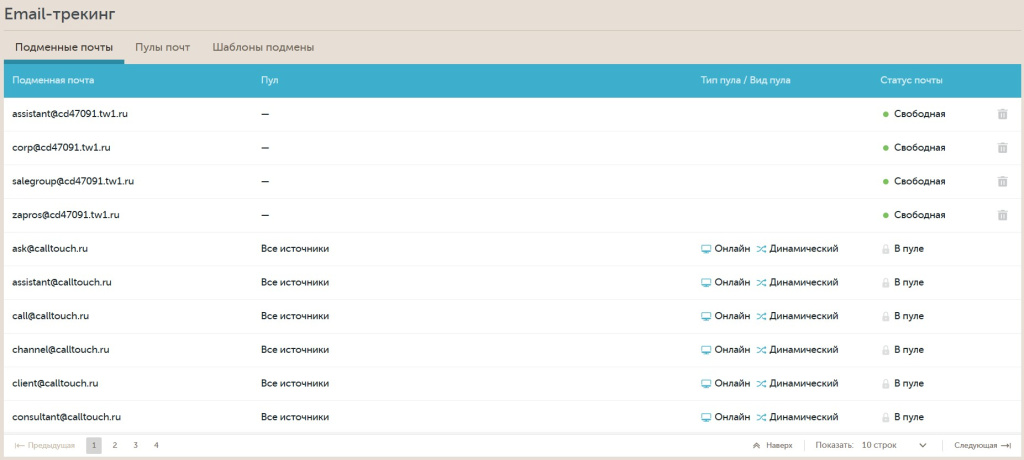Screen dimensions: 1024x460
Task: Go to the Предыдущая page
Action: 45,446
